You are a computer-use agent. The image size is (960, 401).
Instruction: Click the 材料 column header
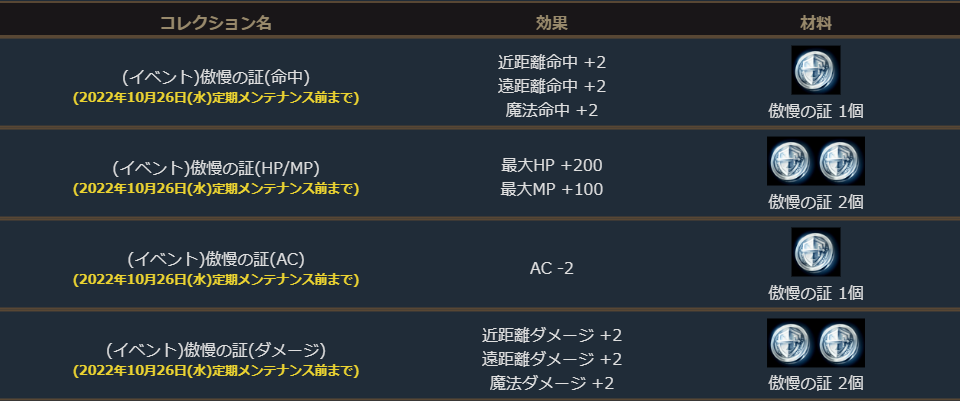(x=816, y=21)
